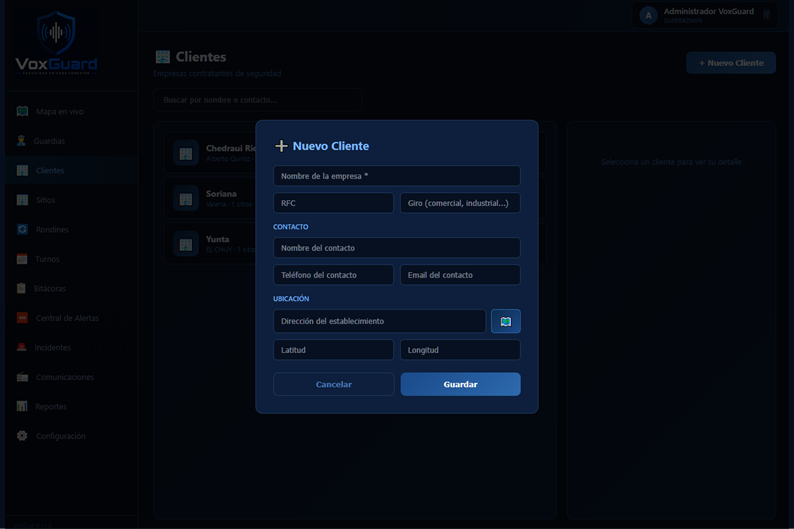
Task: Cancel the Nuevo Cliente dialog
Action: [x=334, y=384]
